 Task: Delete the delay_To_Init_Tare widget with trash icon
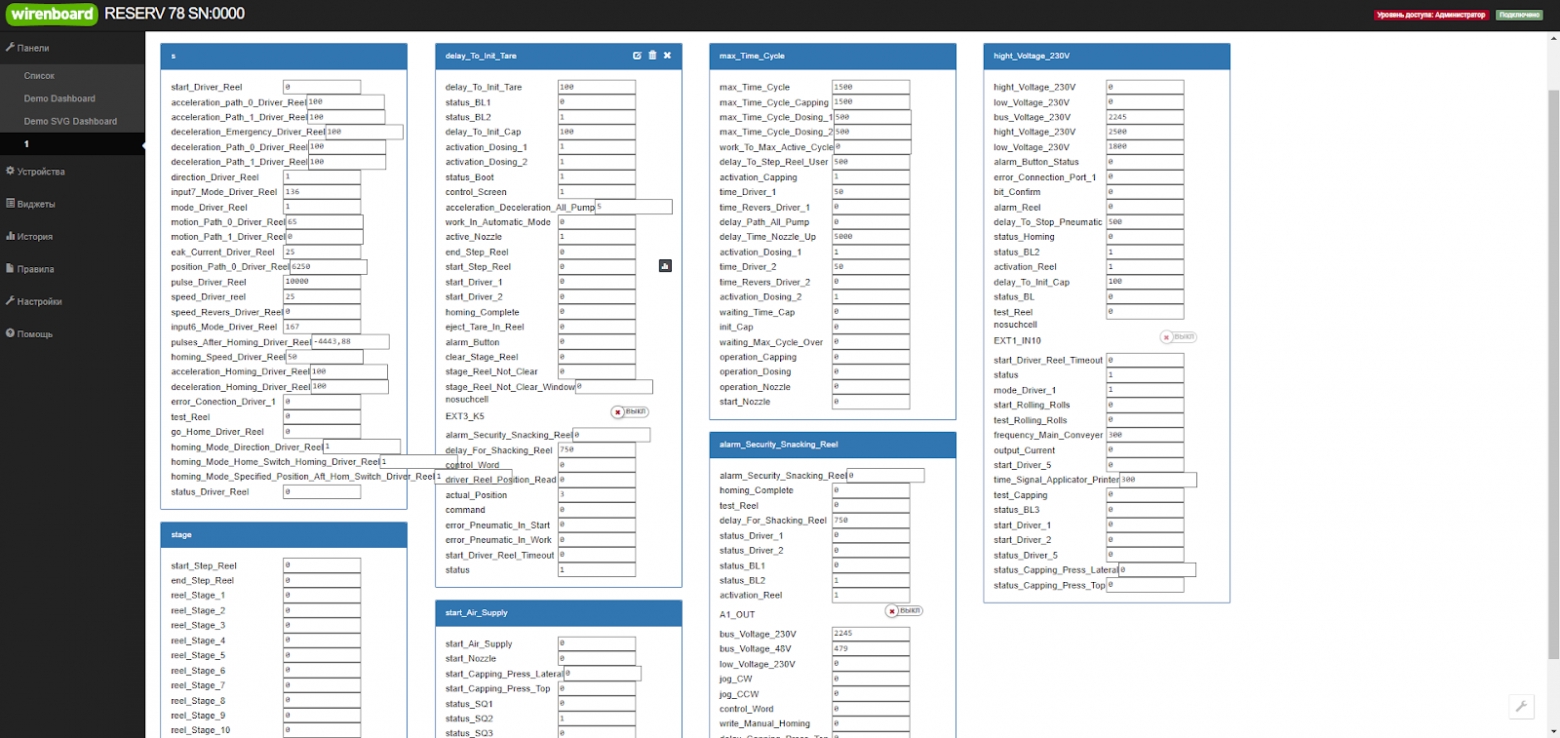[652, 56]
